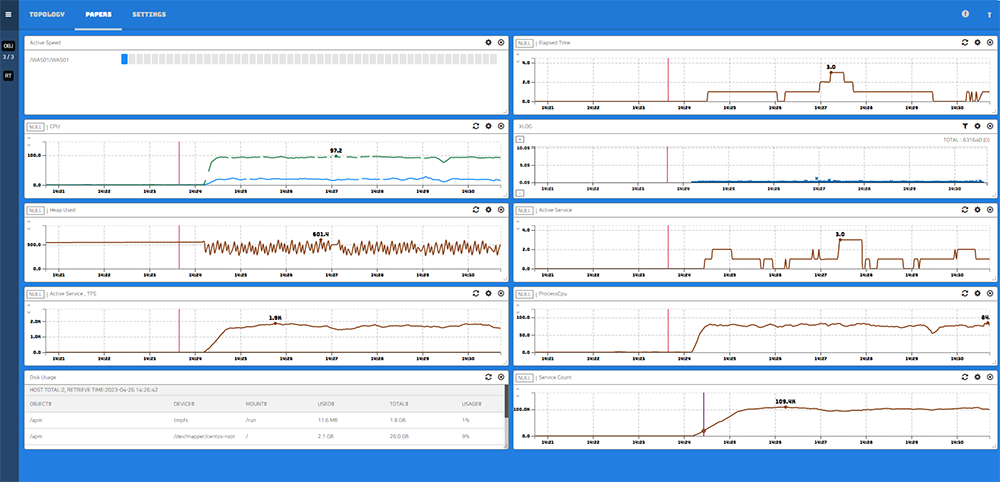This screenshot has height=482, width=1000.
Task: Click NULL tag on Service Count panel
Action: point(524,377)
